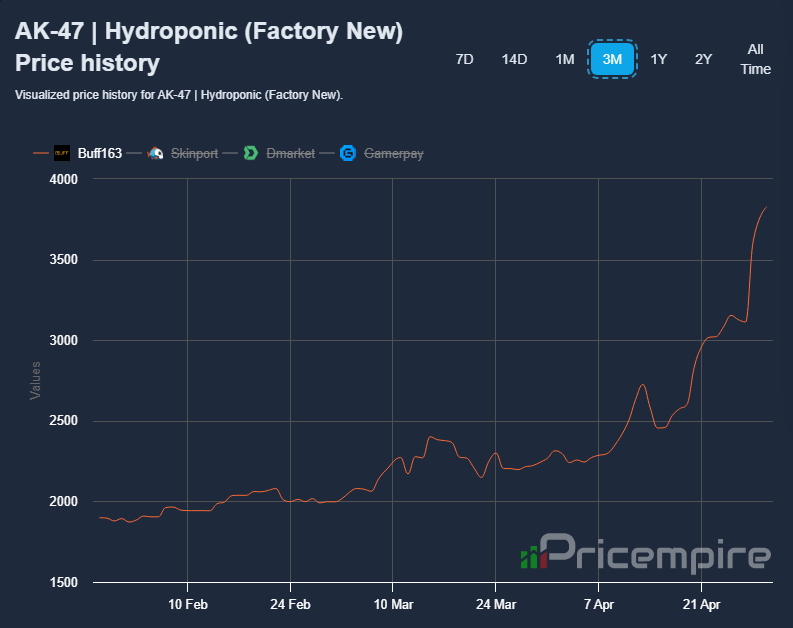Enable the Gamerpay series label
Viewport: 793px width, 628px height.
[x=393, y=153]
